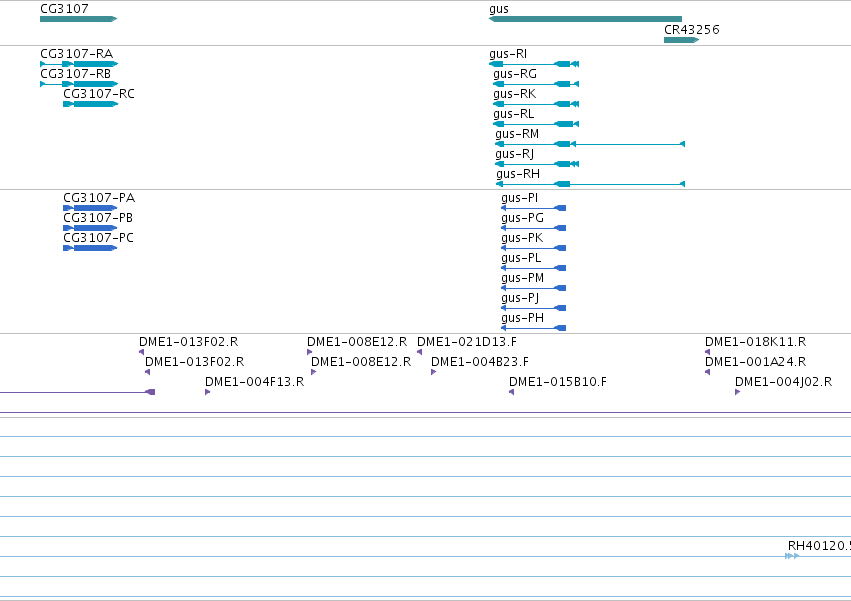Click the CG3107-RB transcript label

(75, 74)
